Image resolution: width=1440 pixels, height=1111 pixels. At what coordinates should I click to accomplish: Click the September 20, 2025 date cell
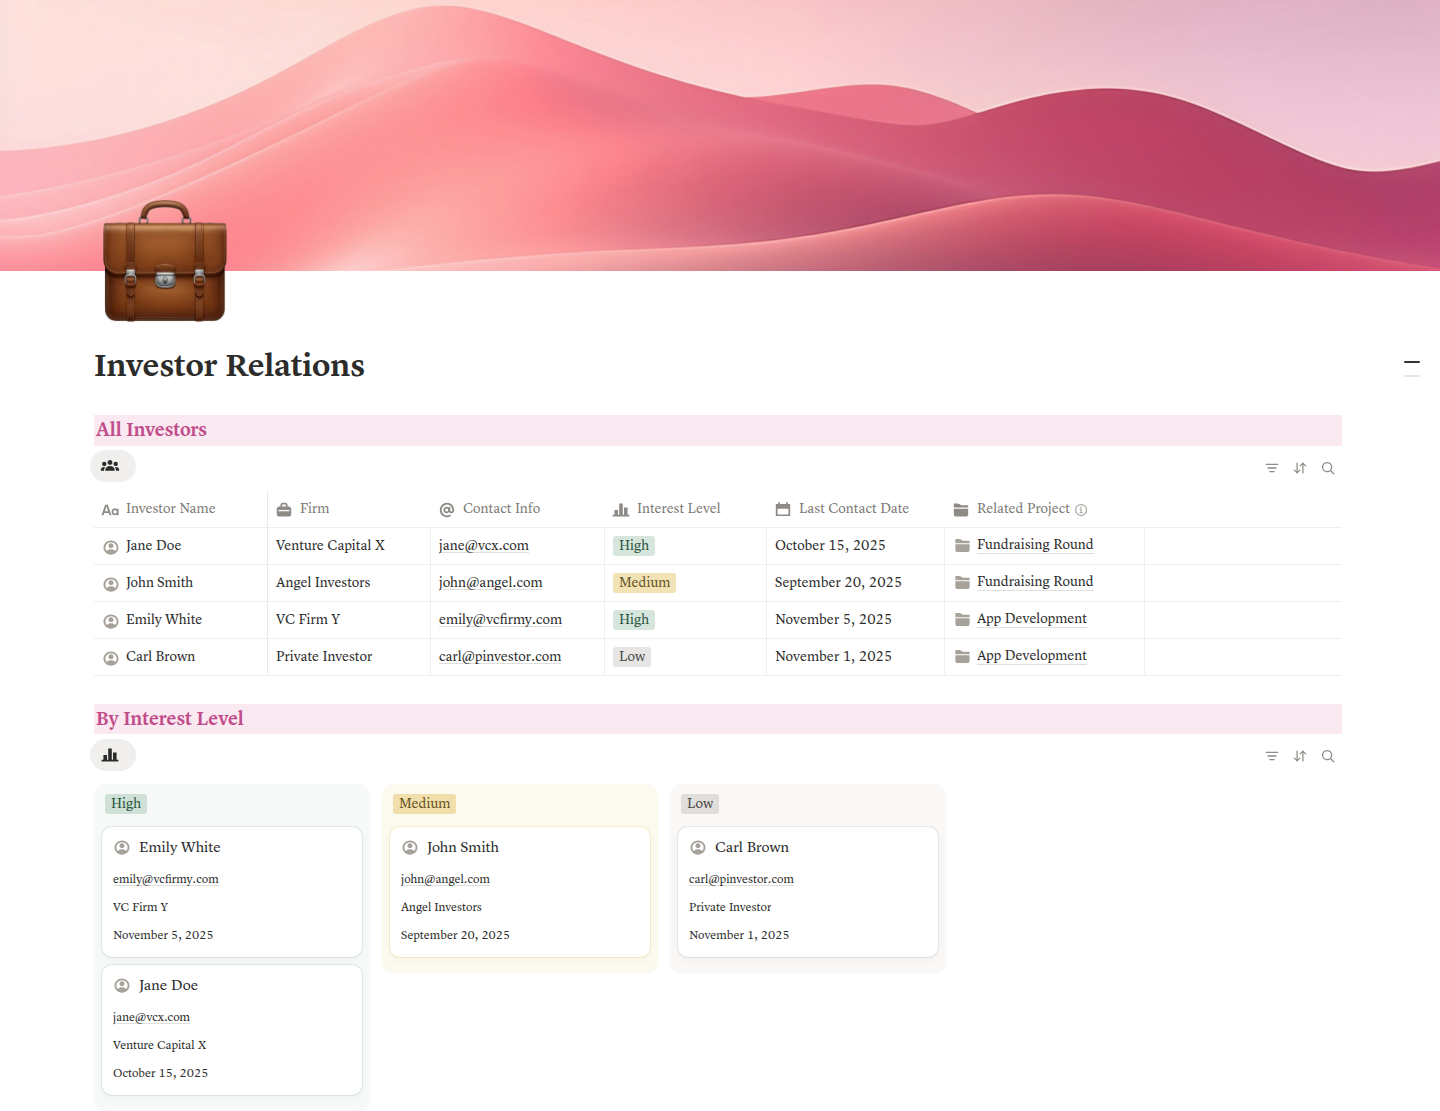856,583
